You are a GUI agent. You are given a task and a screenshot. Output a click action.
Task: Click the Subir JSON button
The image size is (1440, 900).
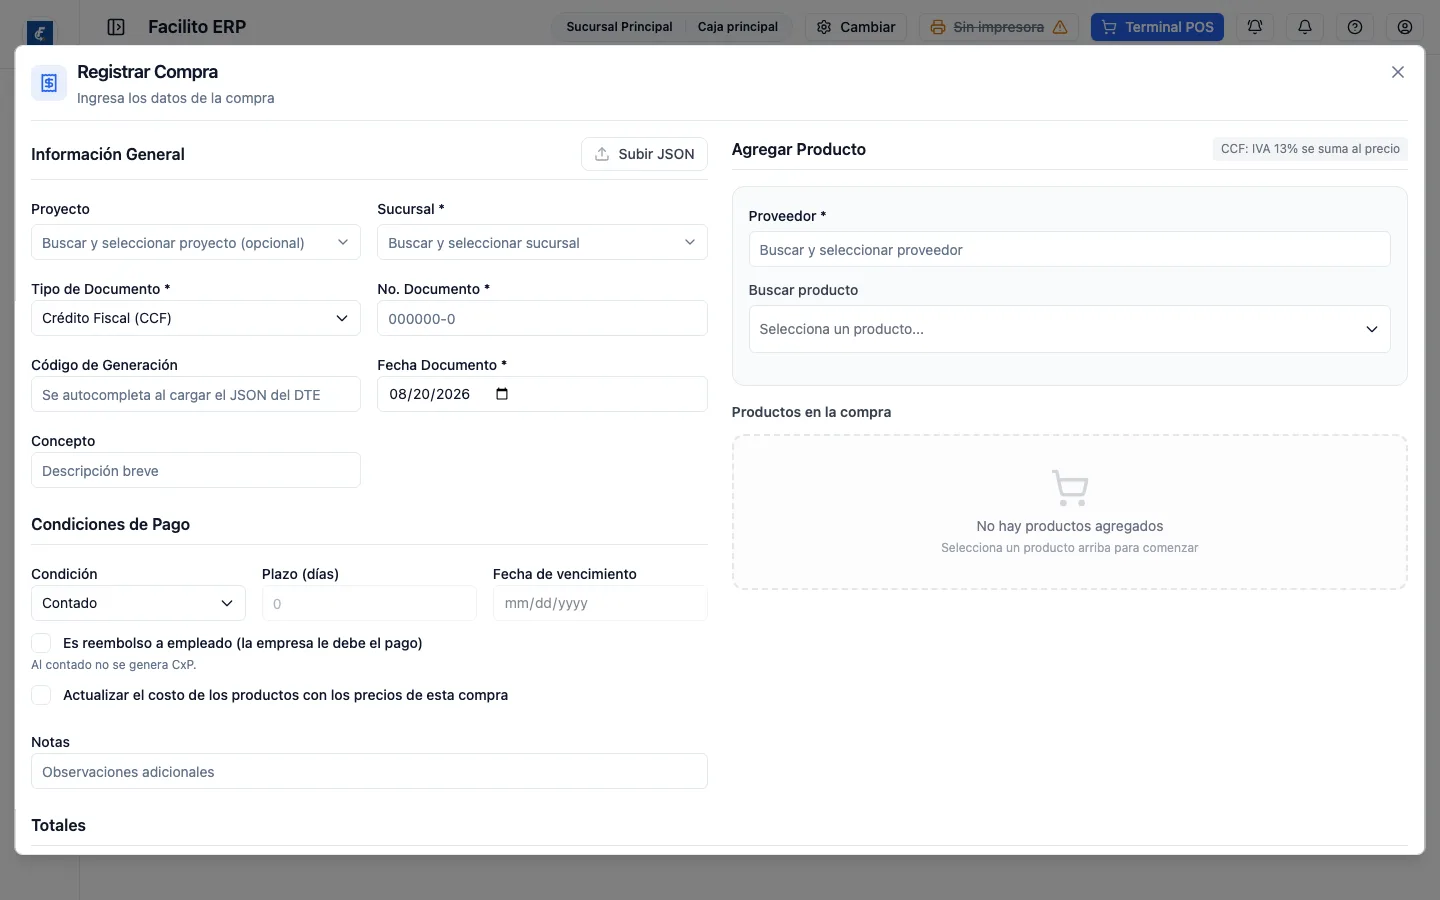pyautogui.click(x=644, y=154)
